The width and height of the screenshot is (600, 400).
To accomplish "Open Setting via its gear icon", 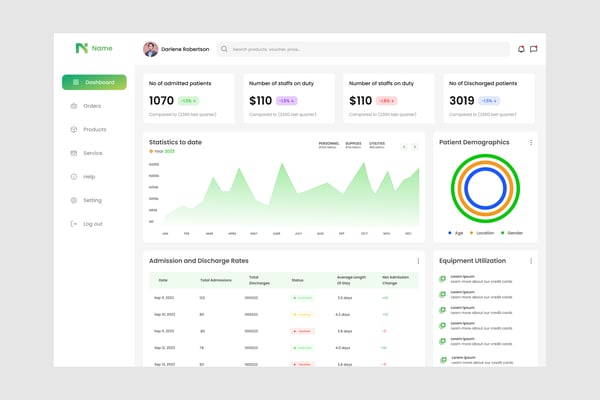I will (74, 200).
